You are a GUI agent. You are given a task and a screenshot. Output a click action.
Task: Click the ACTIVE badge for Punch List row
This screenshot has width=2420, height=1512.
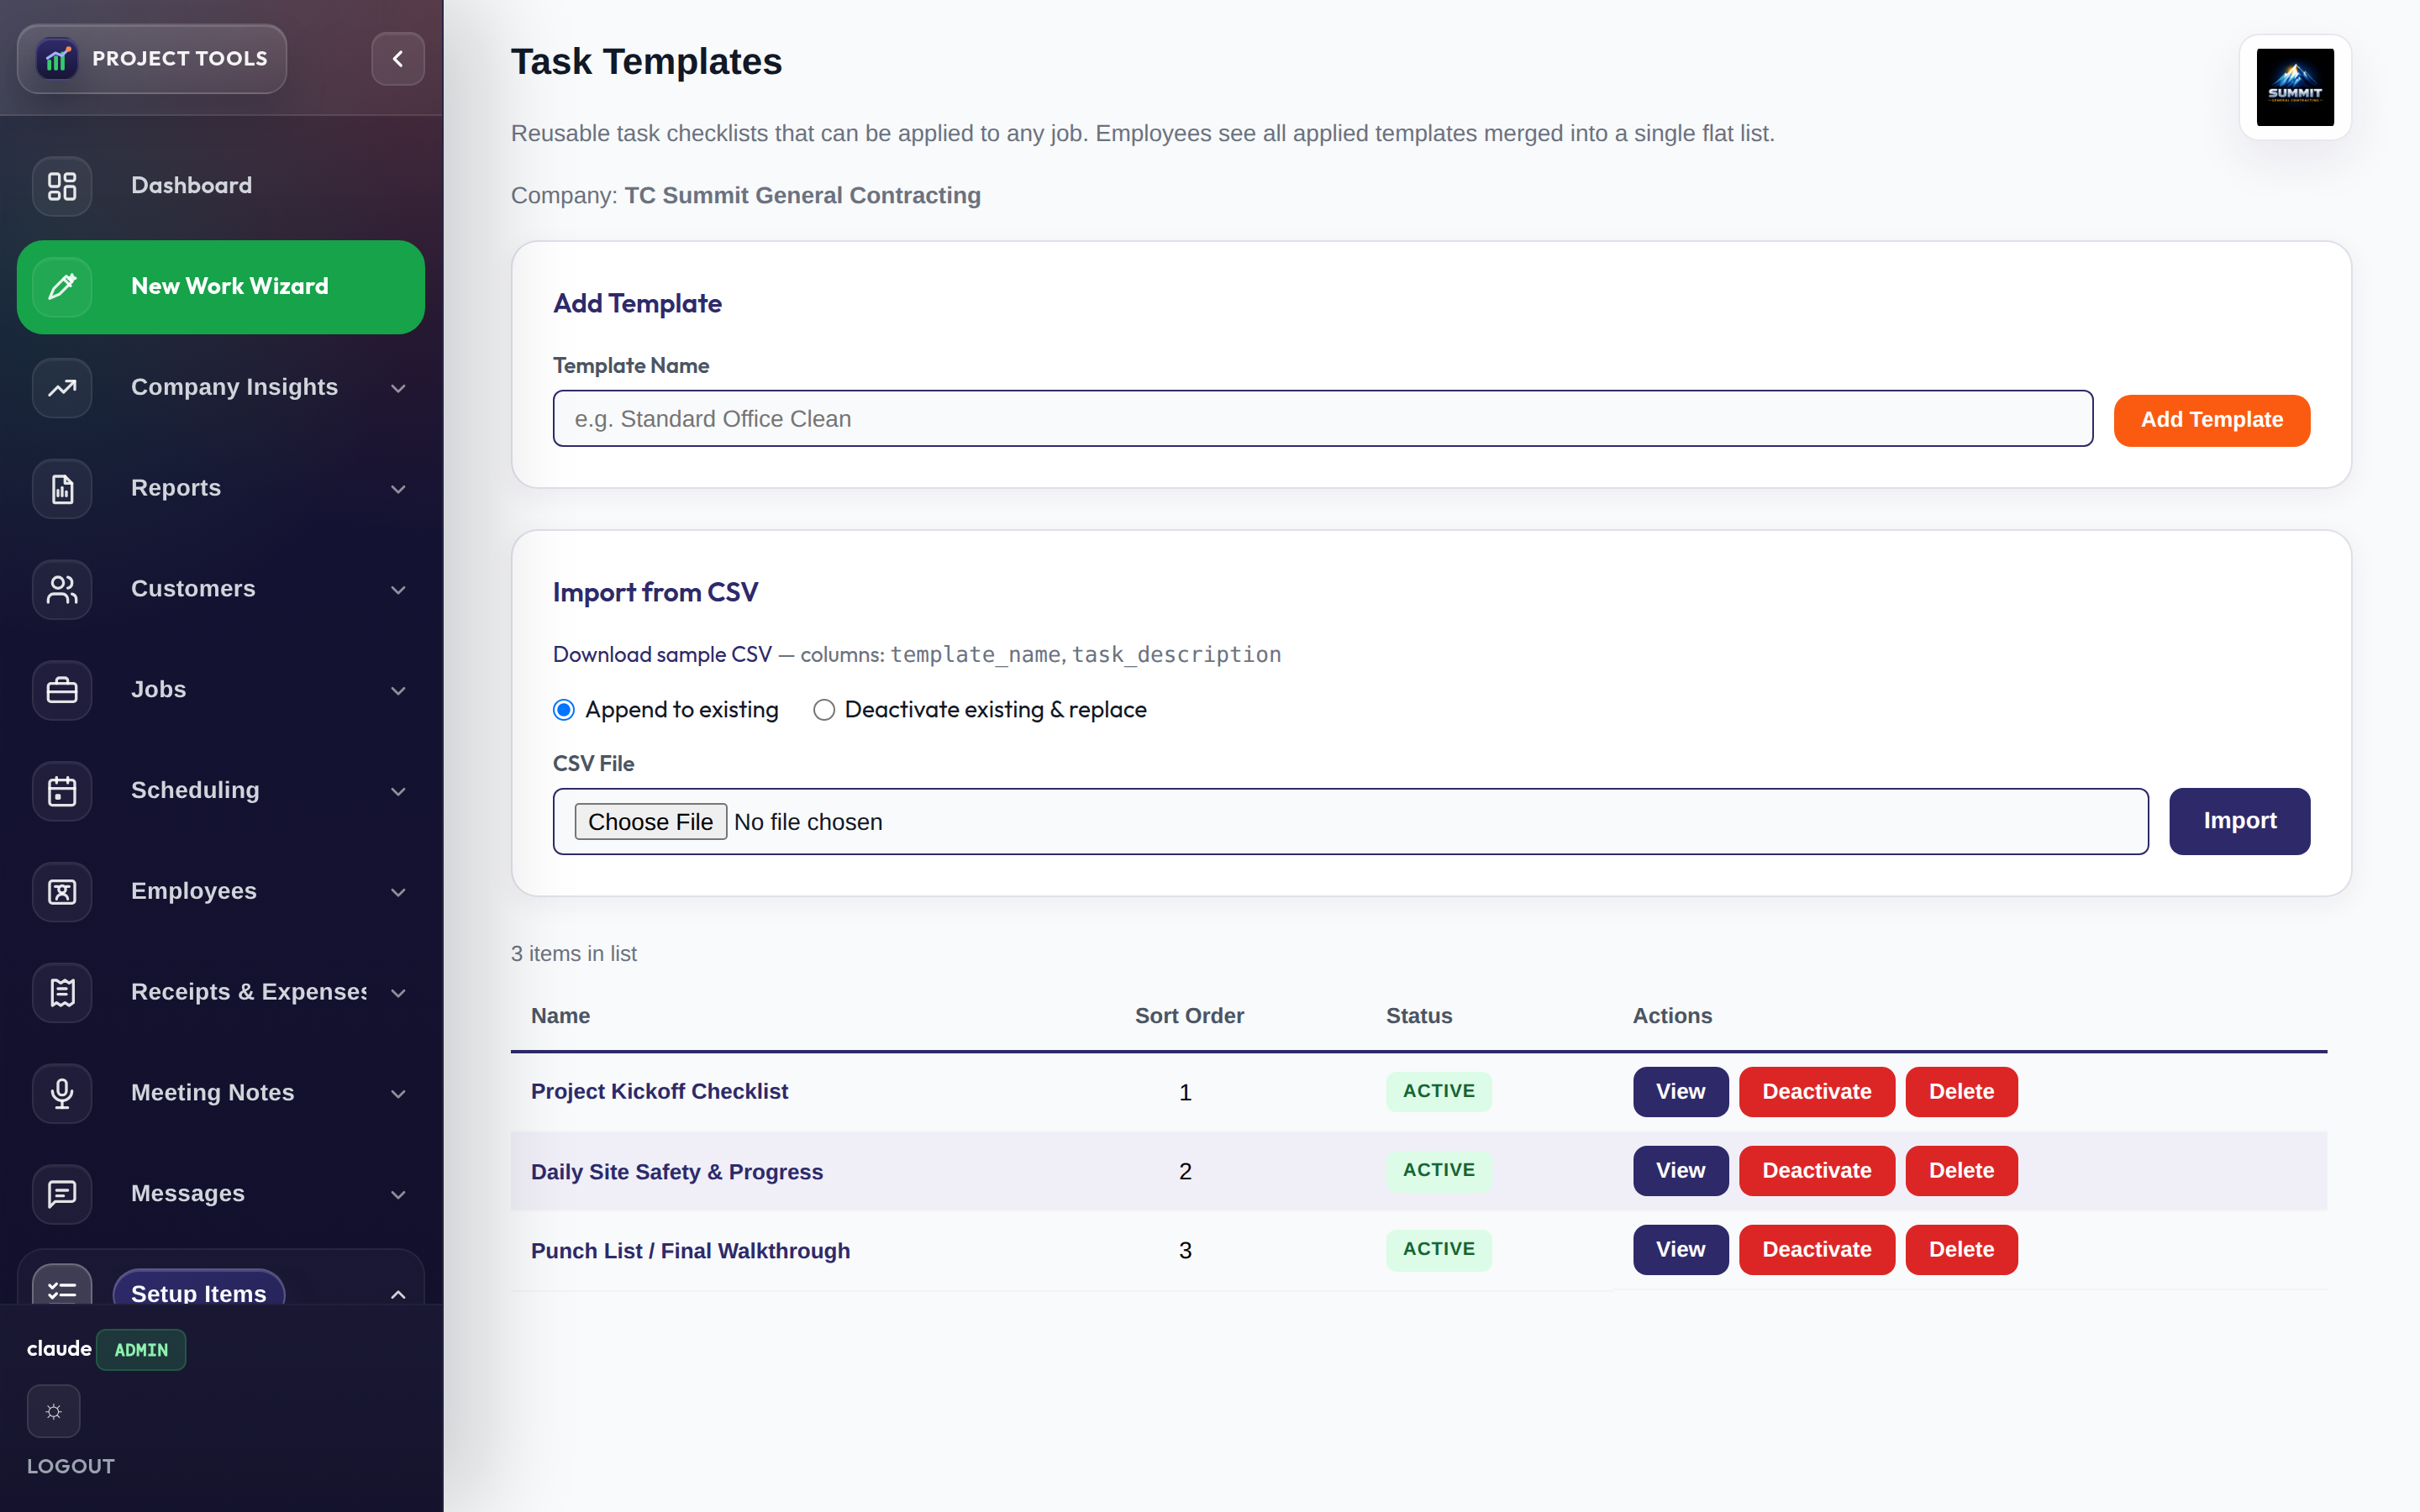1438,1250
